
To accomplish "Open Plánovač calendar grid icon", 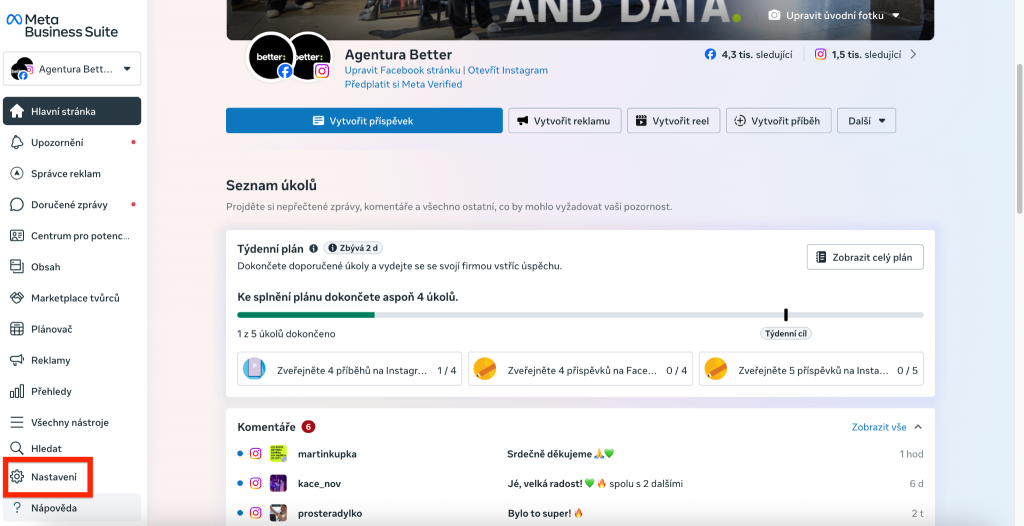I will pos(17,329).
